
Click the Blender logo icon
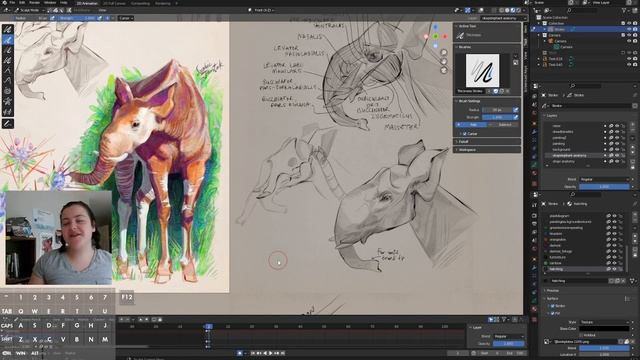4,2
